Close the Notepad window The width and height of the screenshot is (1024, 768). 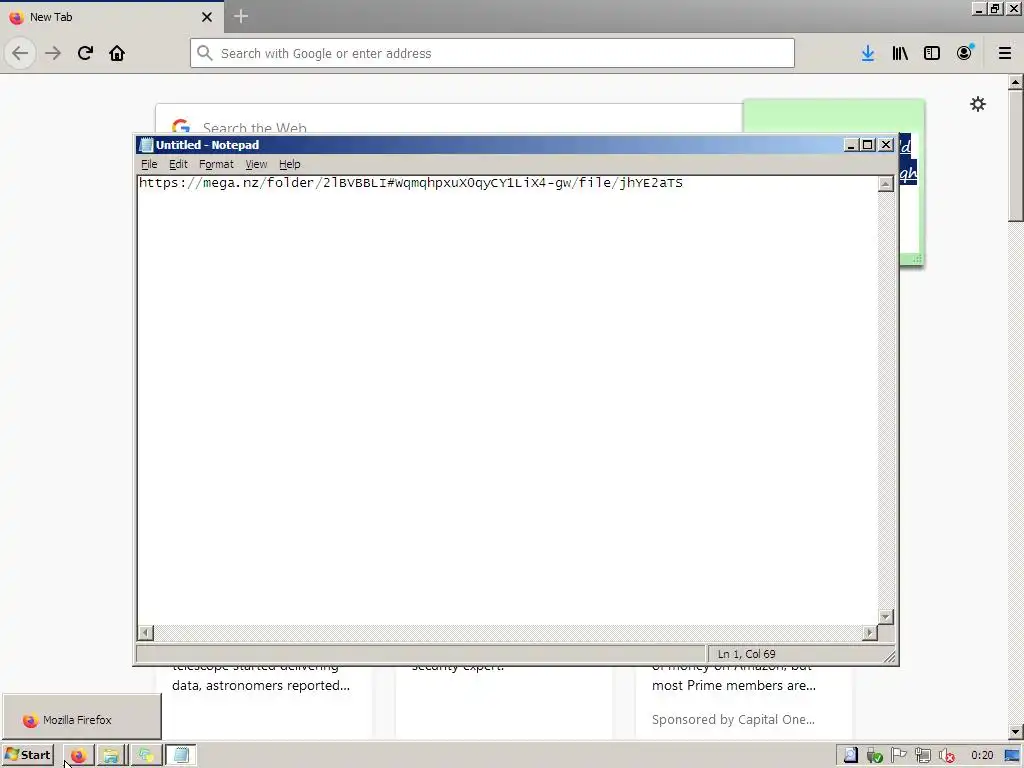[x=886, y=145]
